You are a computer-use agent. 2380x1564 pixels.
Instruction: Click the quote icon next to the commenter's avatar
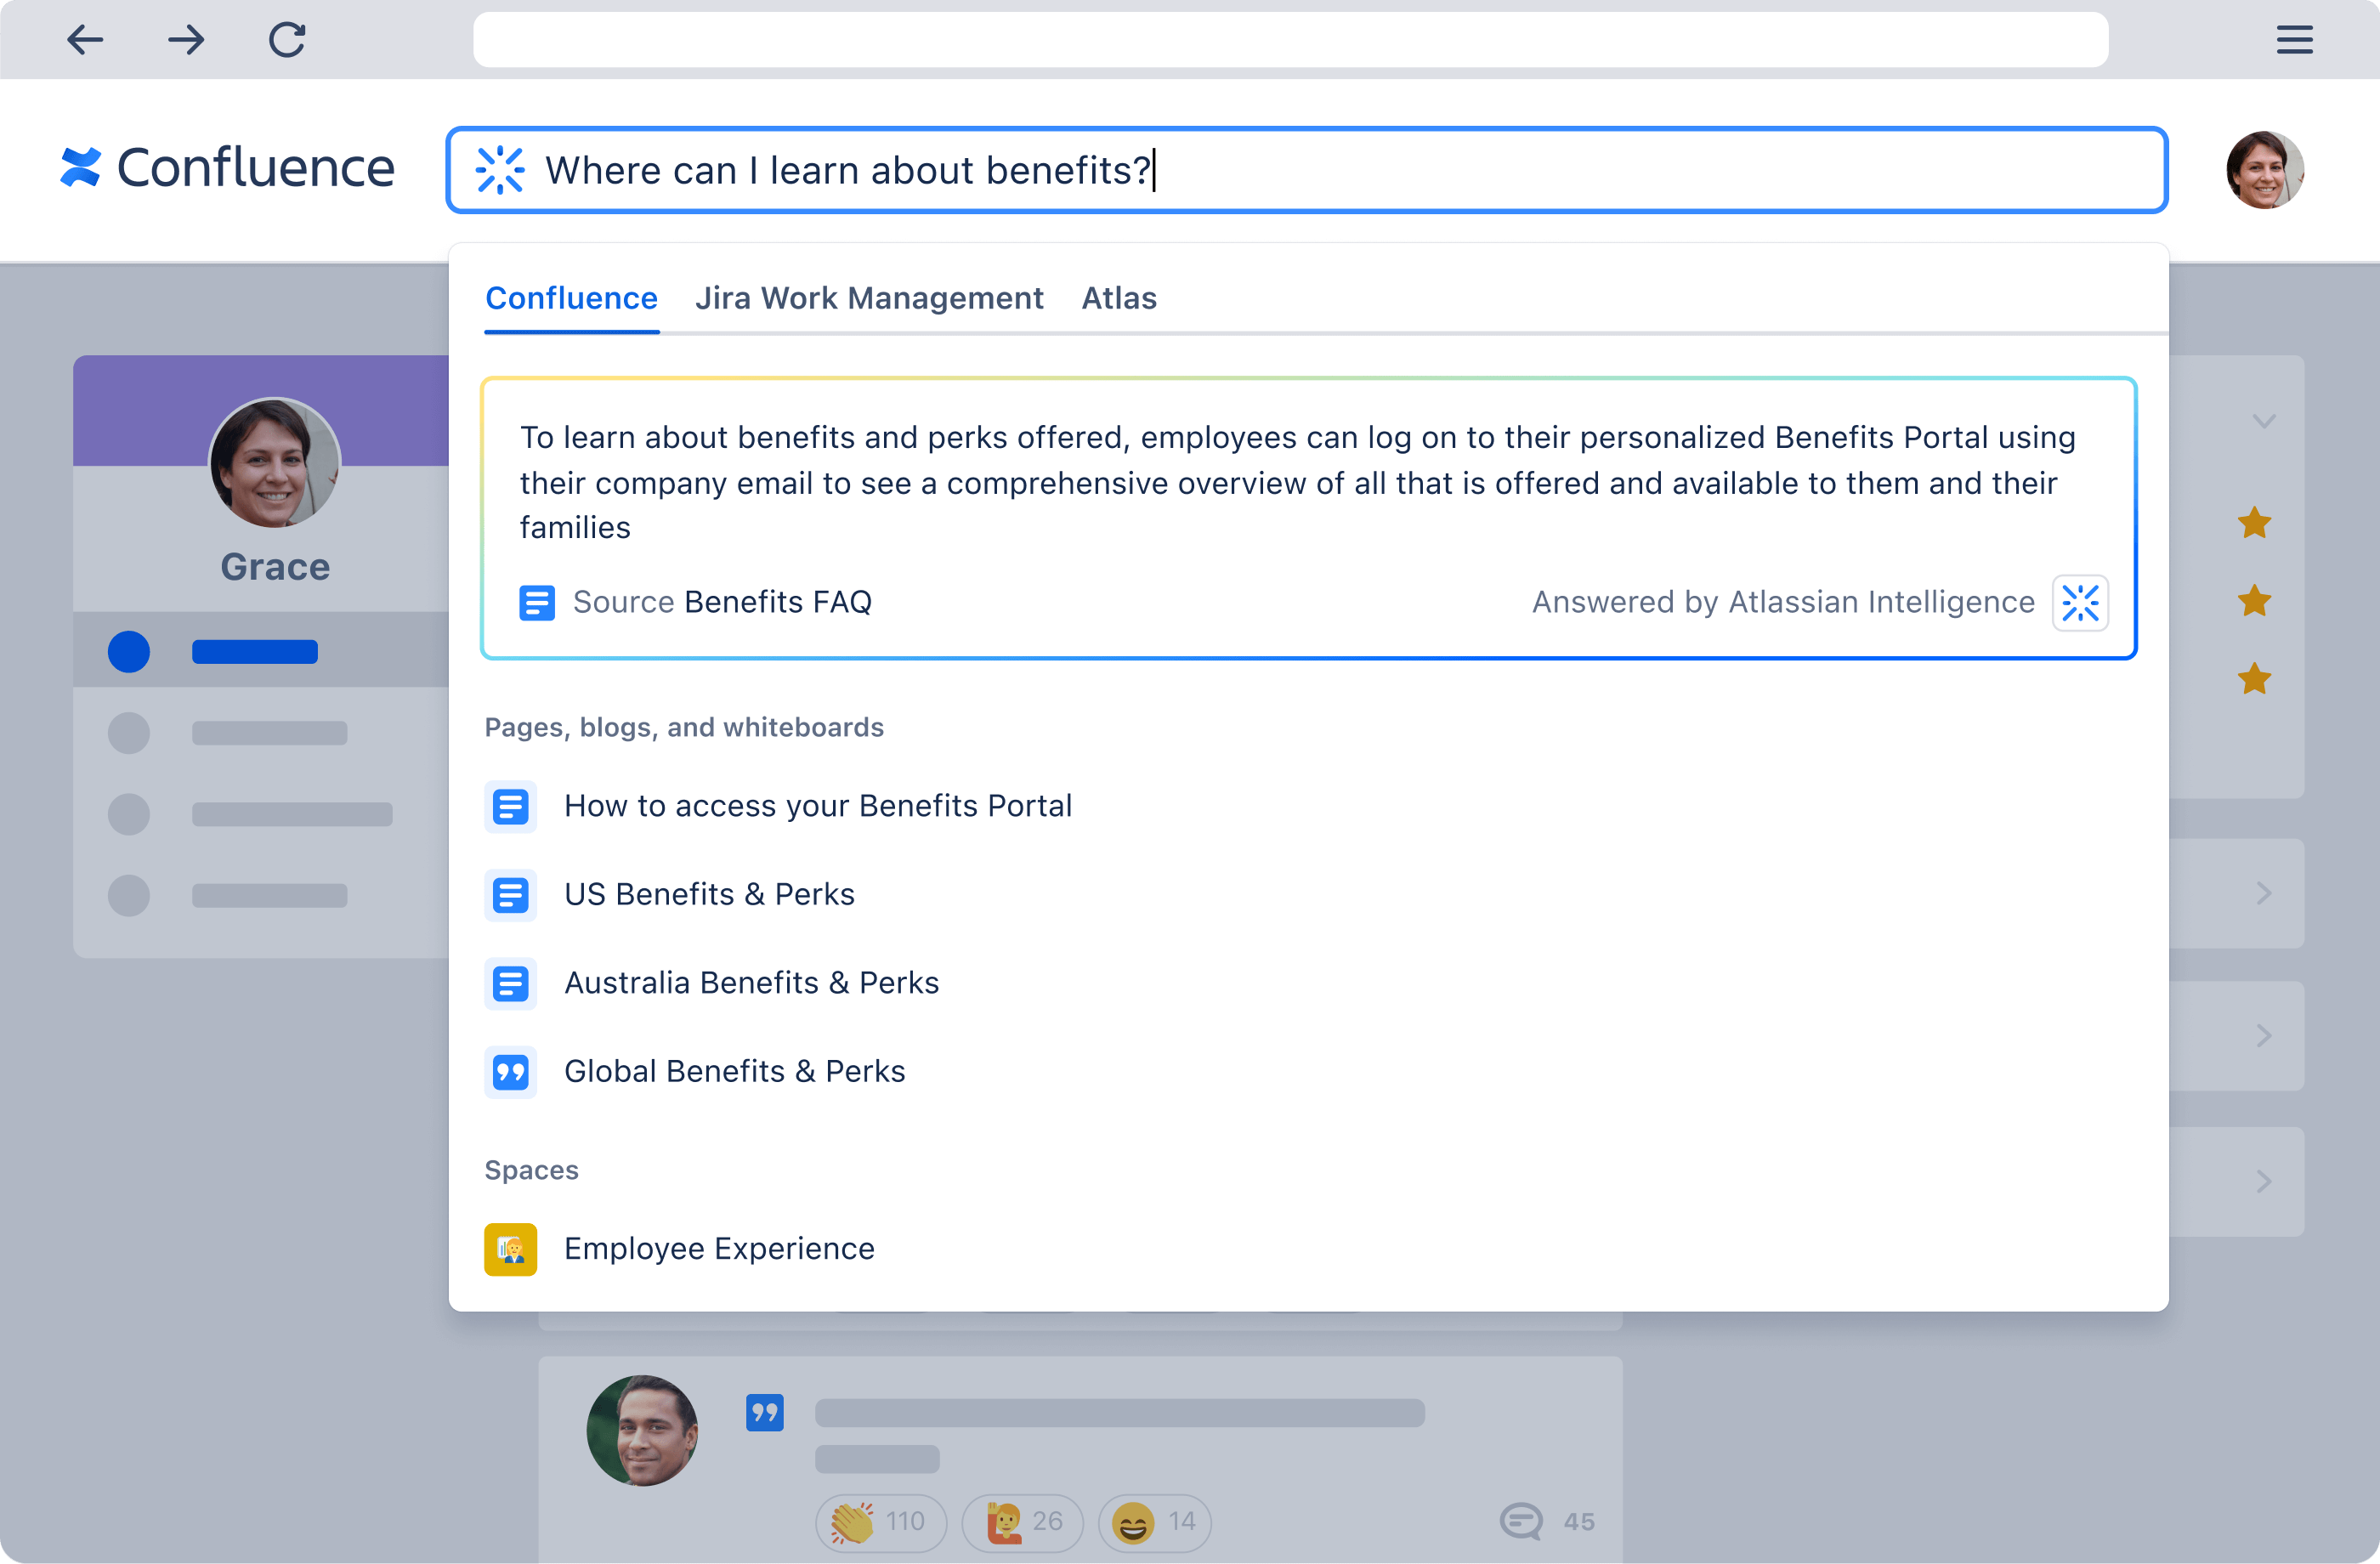tap(765, 1413)
